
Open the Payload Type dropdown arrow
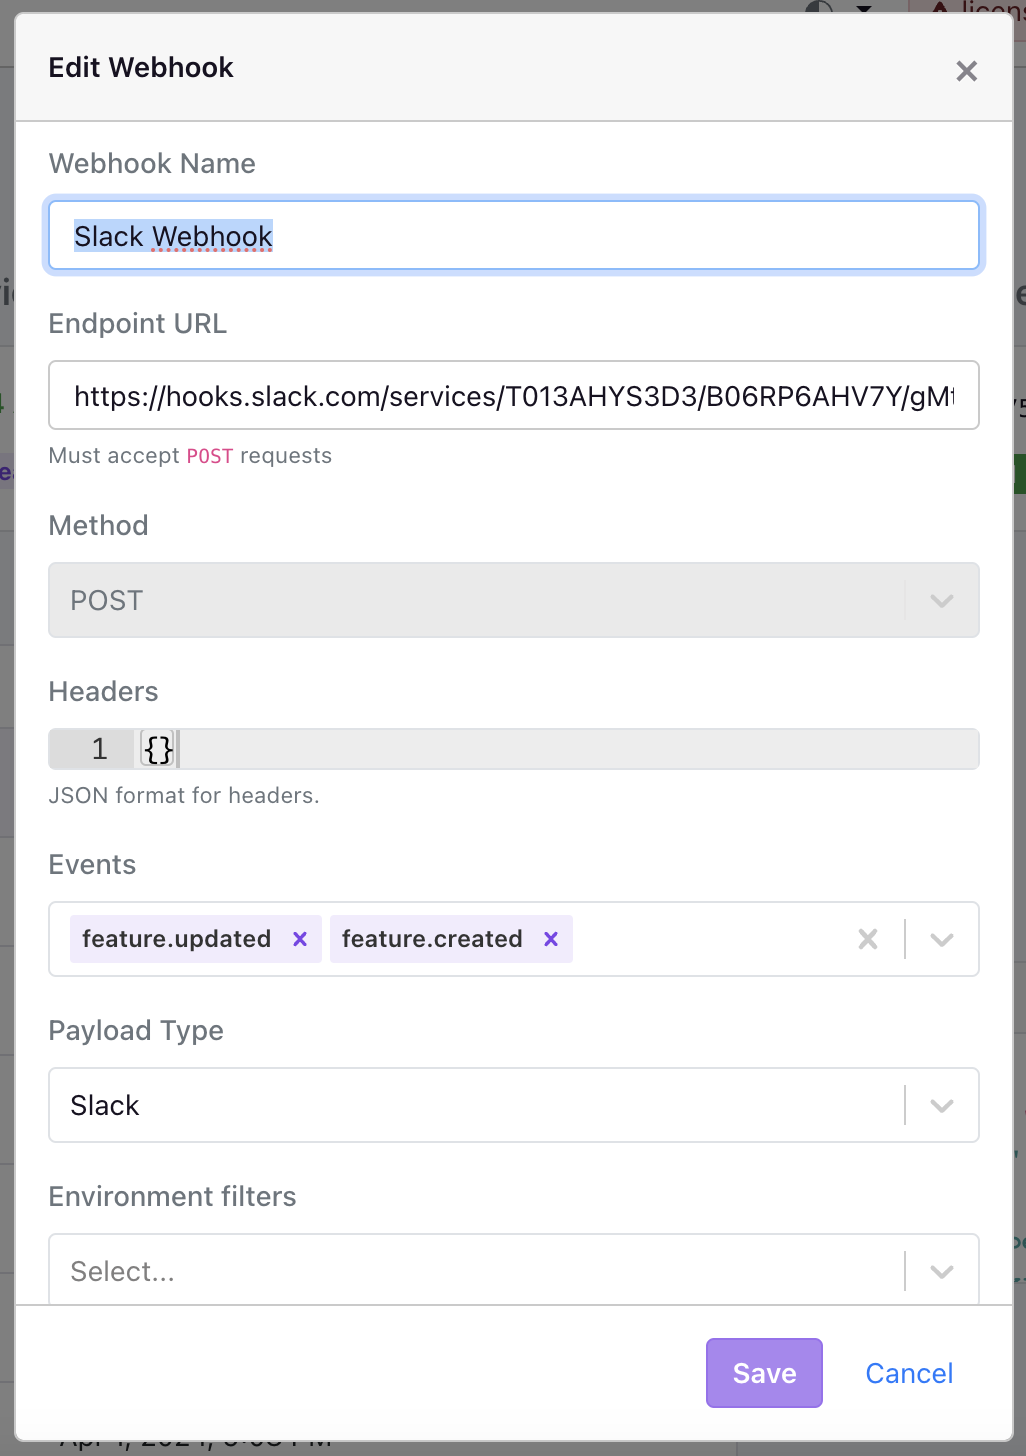point(942,1105)
